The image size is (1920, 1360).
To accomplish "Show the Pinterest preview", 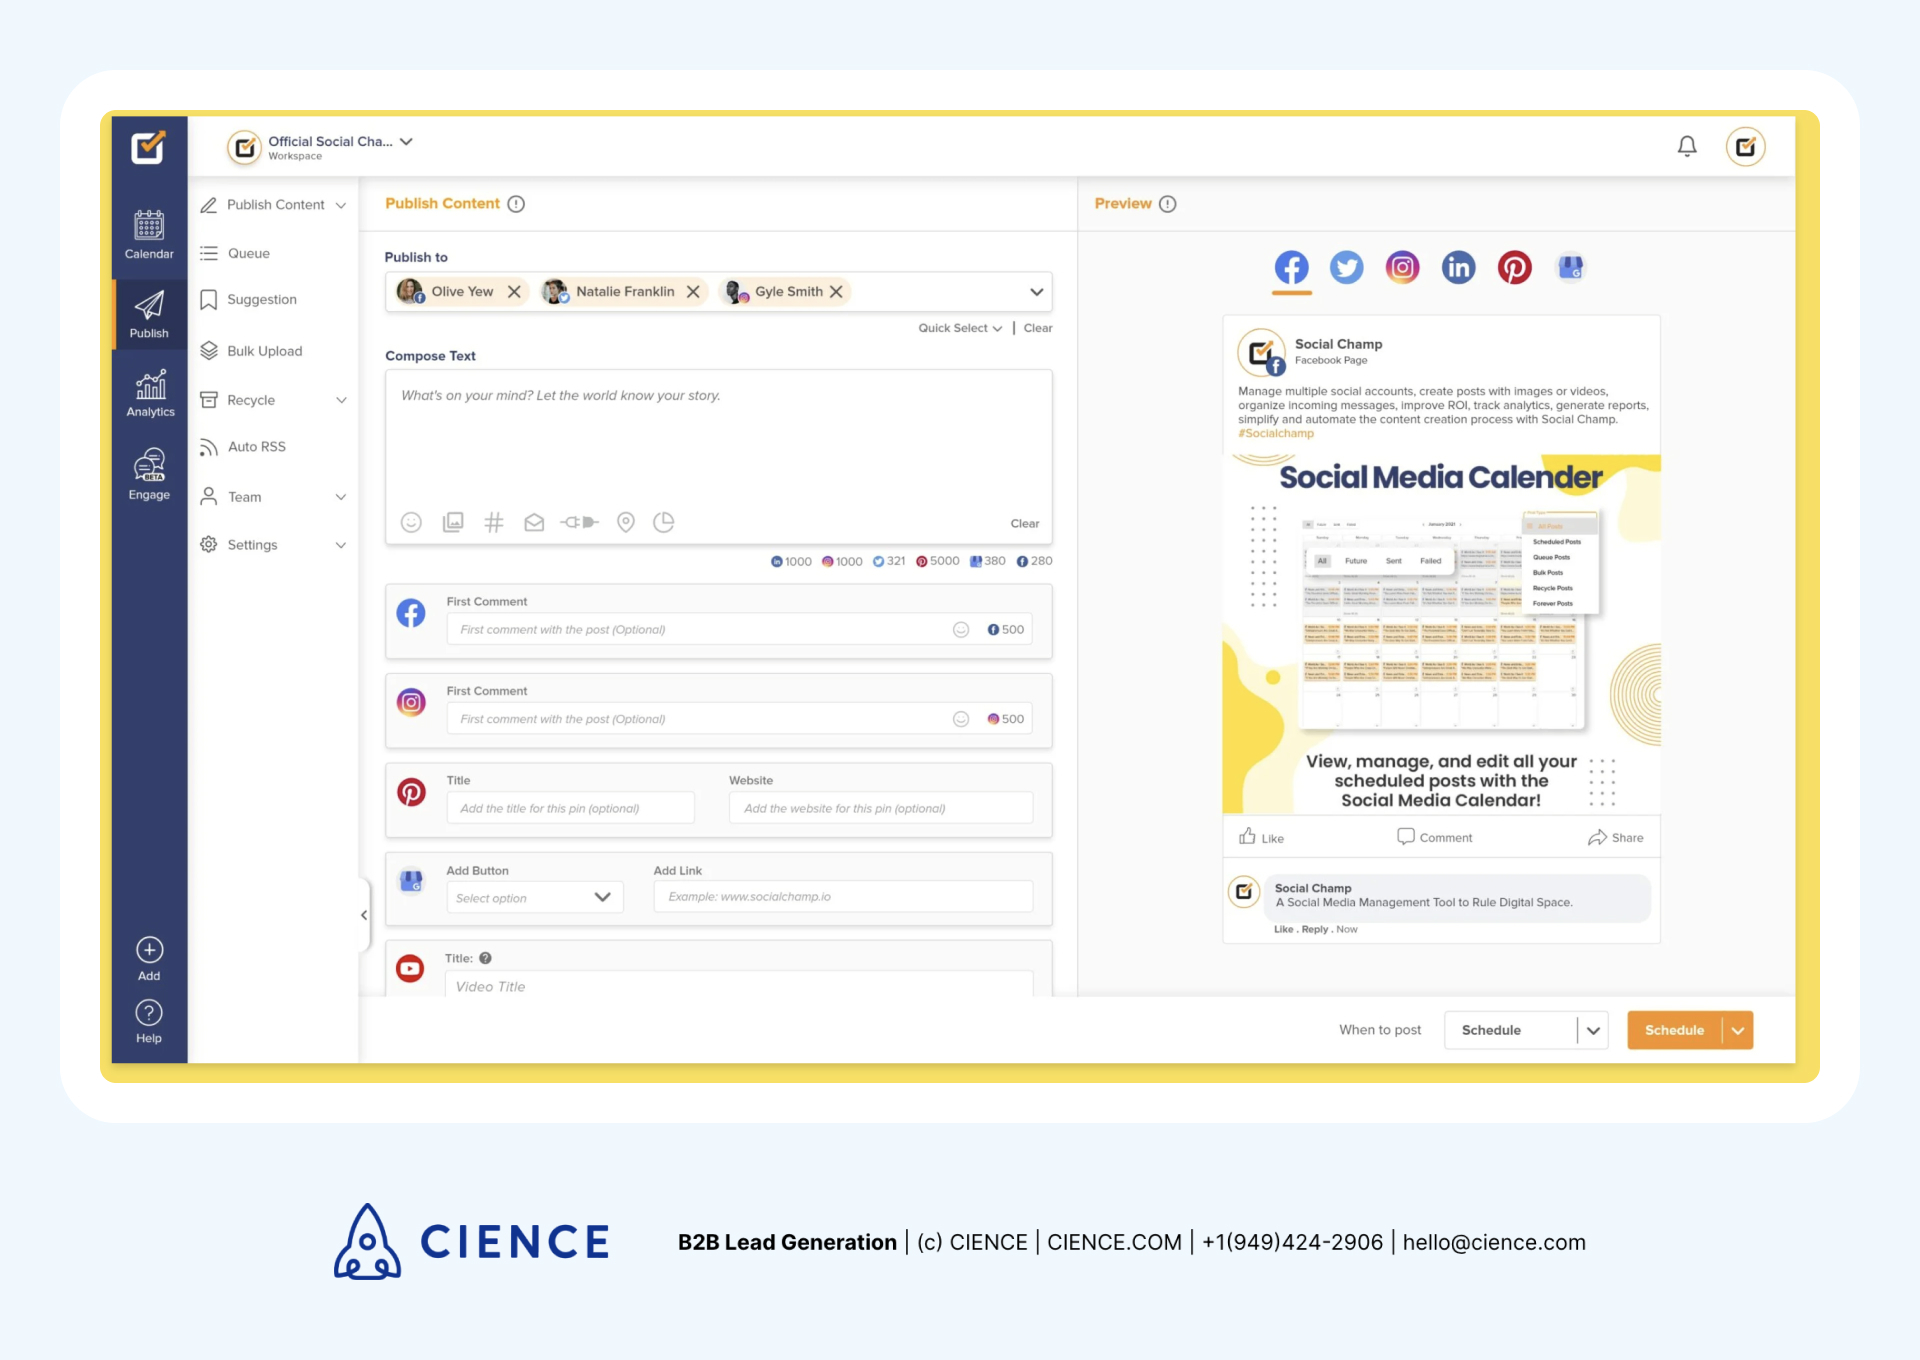I will (1514, 268).
